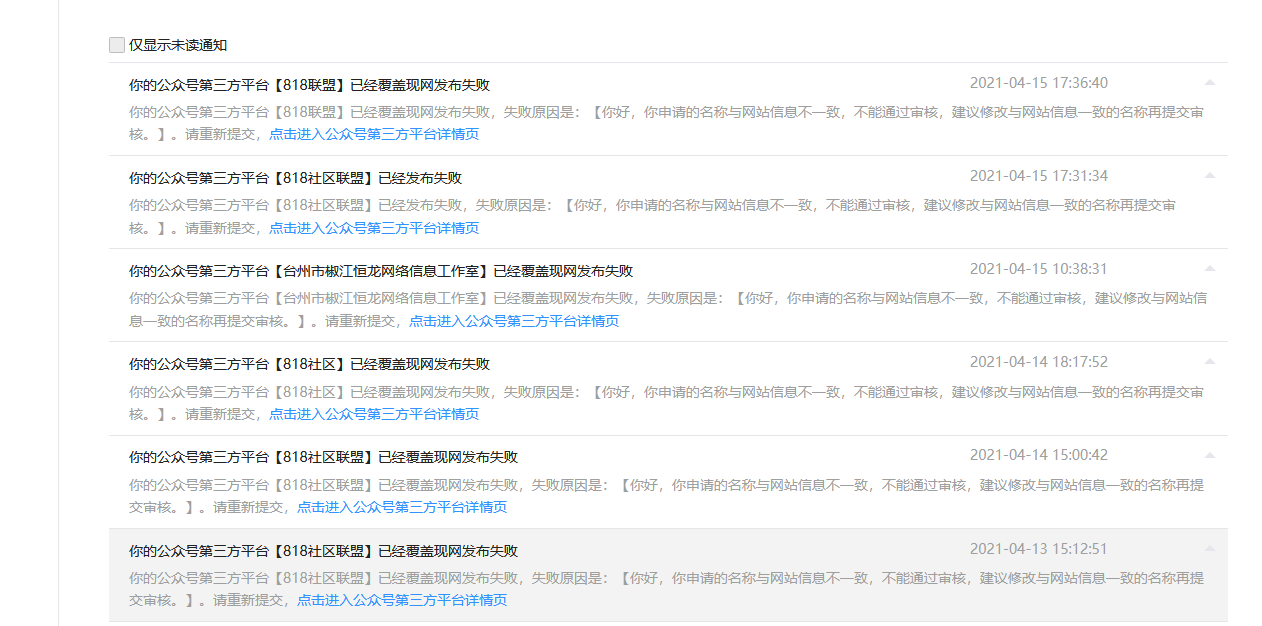The width and height of the screenshot is (1262, 626).
Task: Open the details page link under 【818社区联盟】已经发布失败
Action: click(374, 228)
